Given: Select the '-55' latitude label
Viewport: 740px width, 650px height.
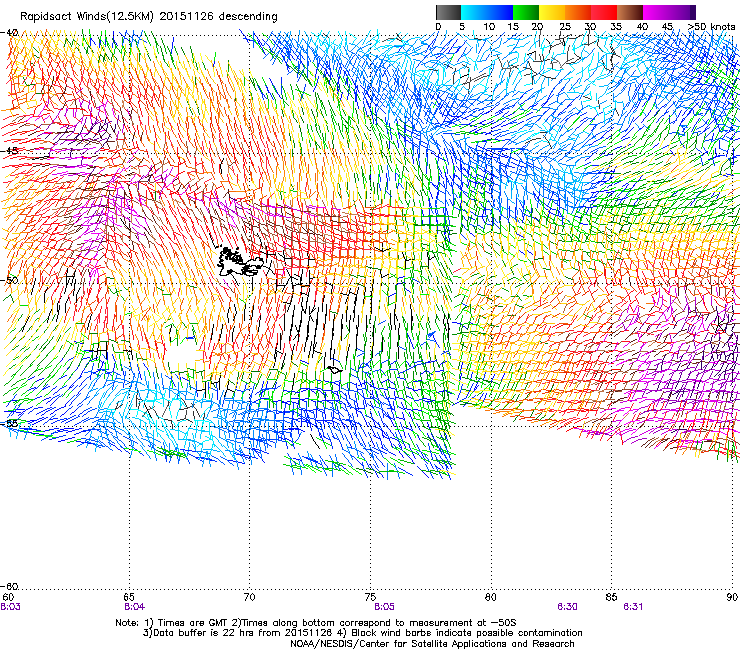Looking at the screenshot, I should coord(9,423).
